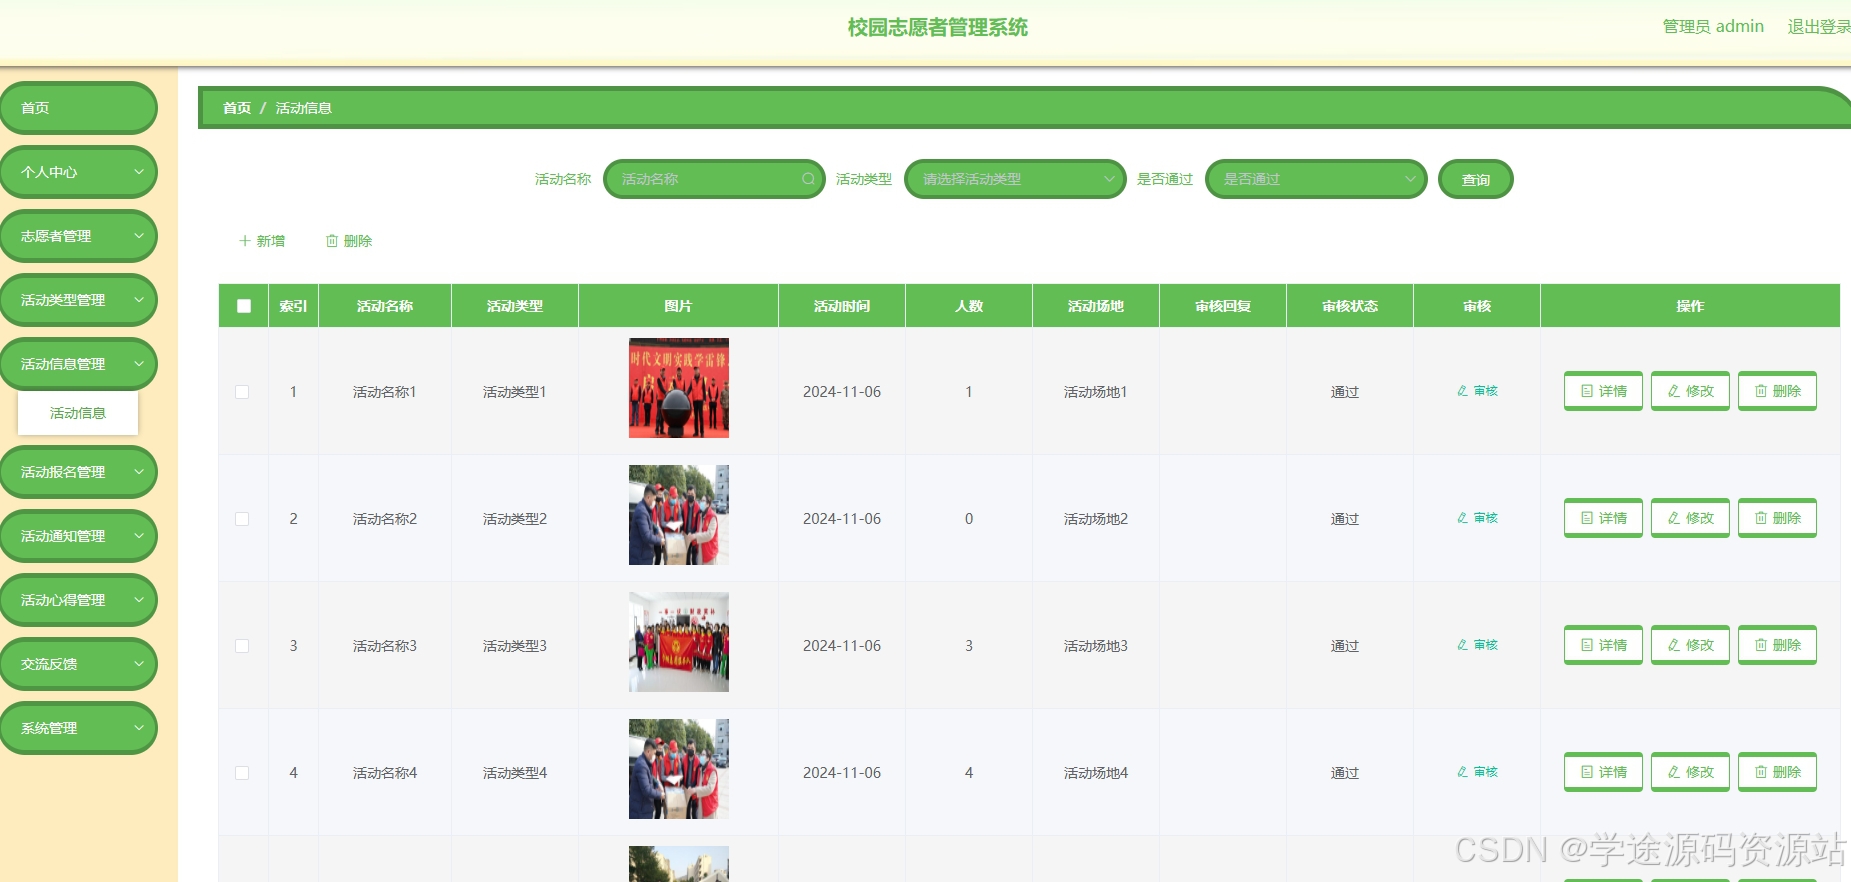Viewport: 1851px width, 882px height.
Task: Go to 首页 in sidebar
Action: [x=79, y=108]
